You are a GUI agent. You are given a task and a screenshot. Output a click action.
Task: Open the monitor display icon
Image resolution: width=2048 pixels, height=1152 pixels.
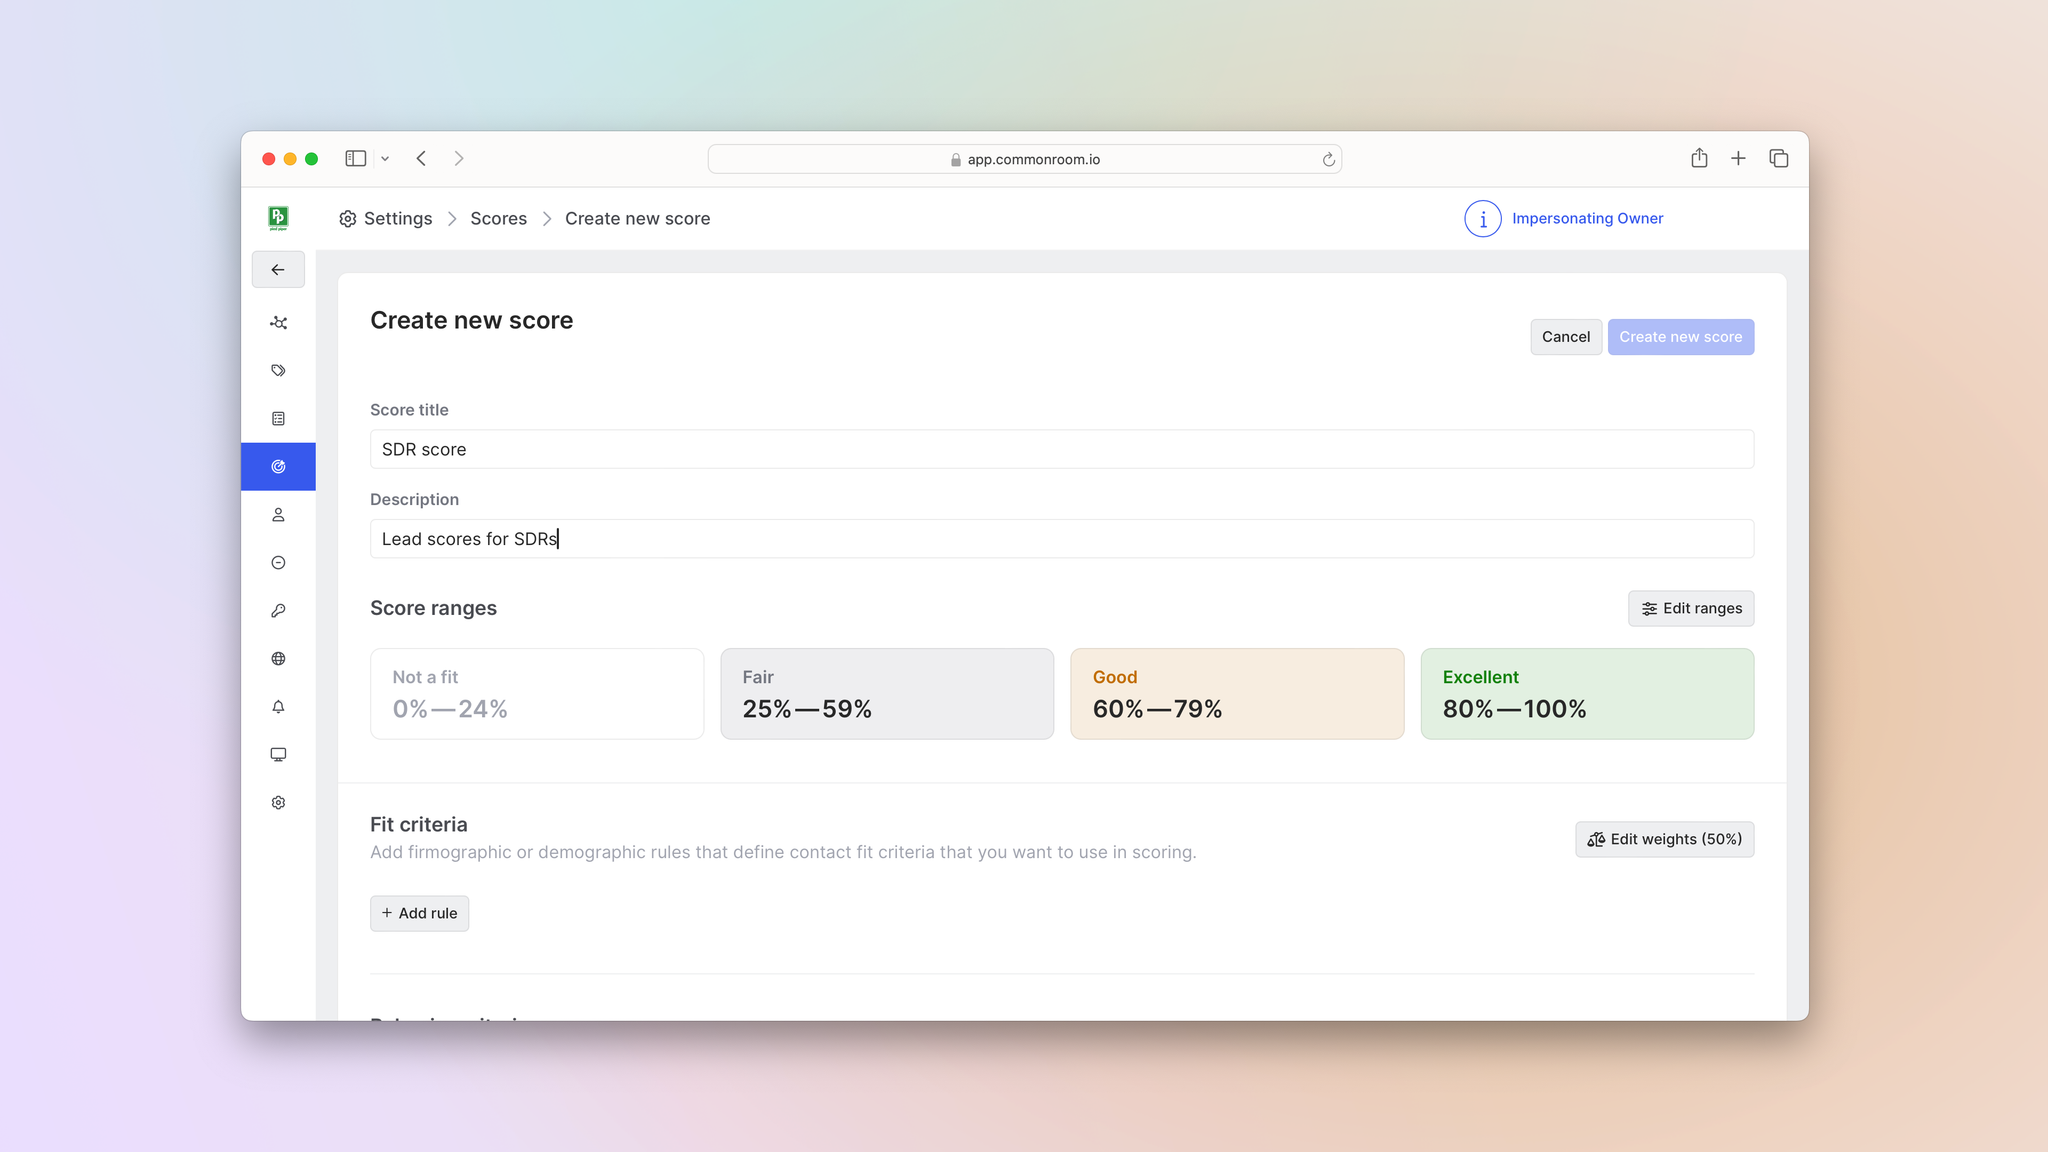[x=278, y=755]
